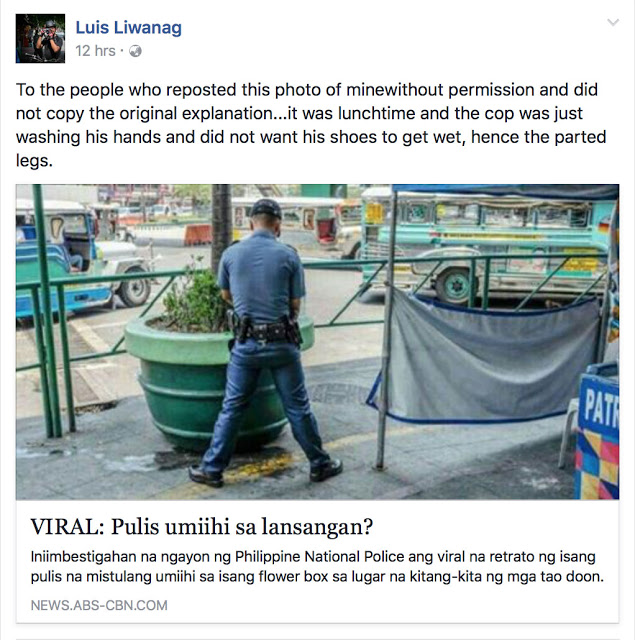Visit the Luis Liwanag profile name link

(129, 28)
